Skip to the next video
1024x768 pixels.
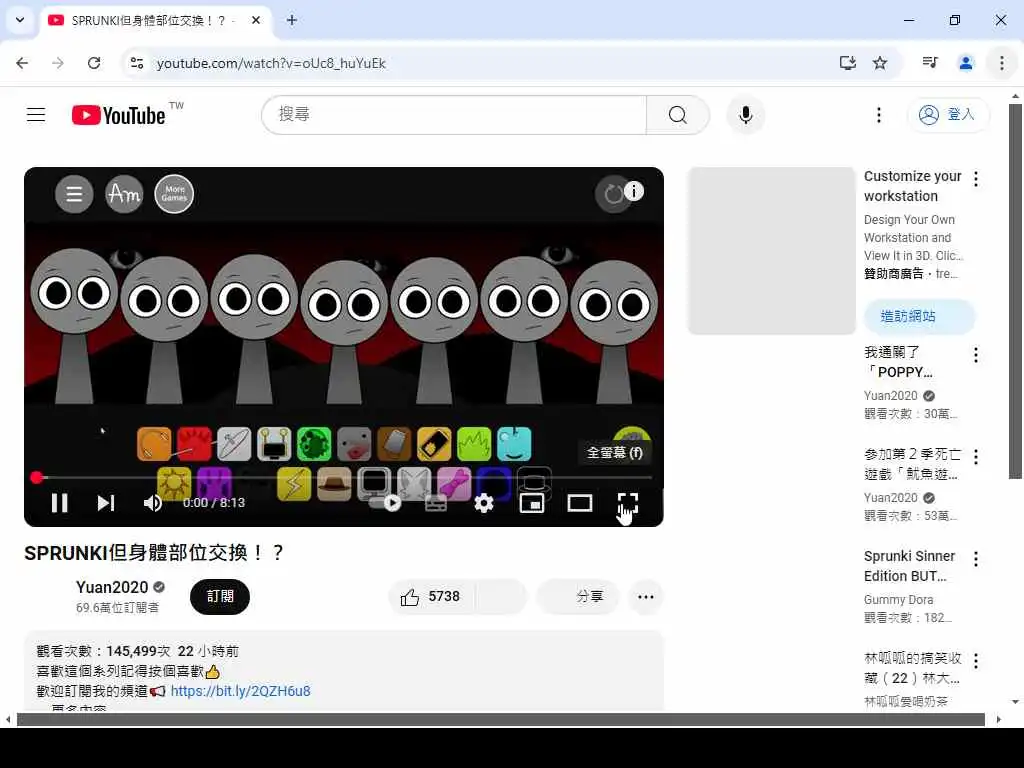pos(106,503)
